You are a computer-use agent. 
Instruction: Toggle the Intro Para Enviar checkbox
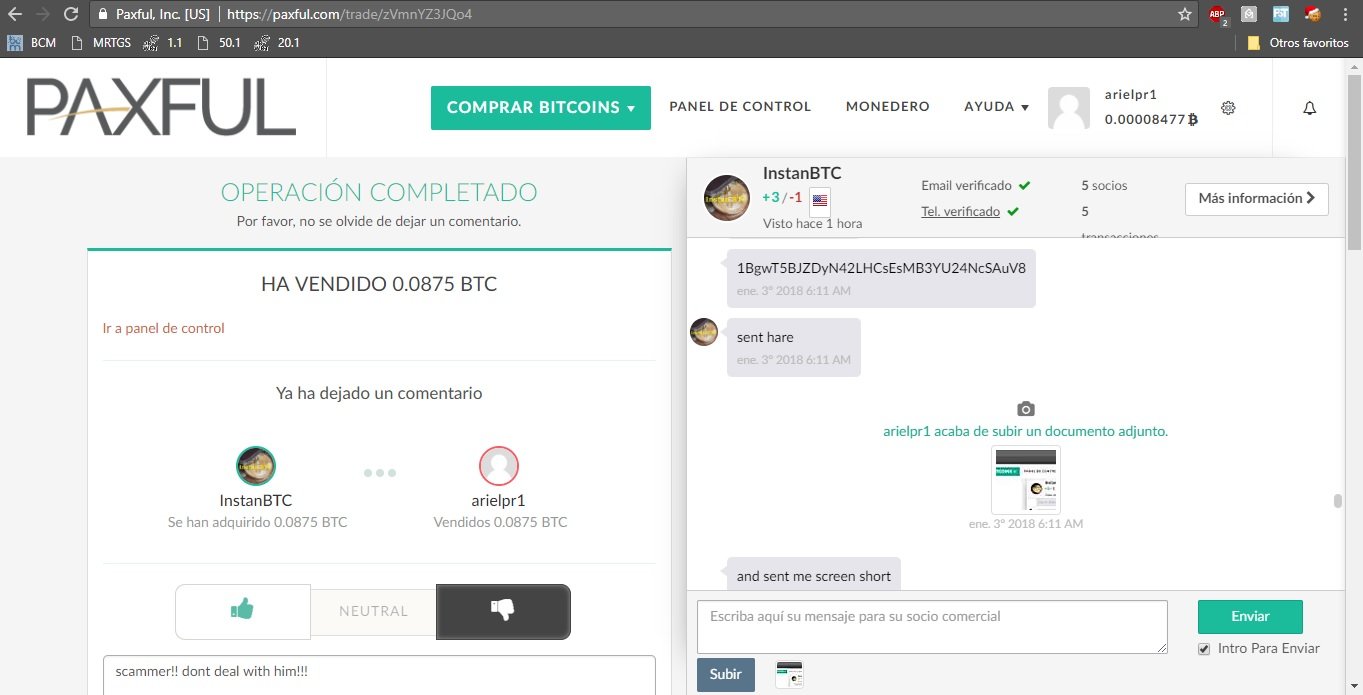coord(1204,649)
